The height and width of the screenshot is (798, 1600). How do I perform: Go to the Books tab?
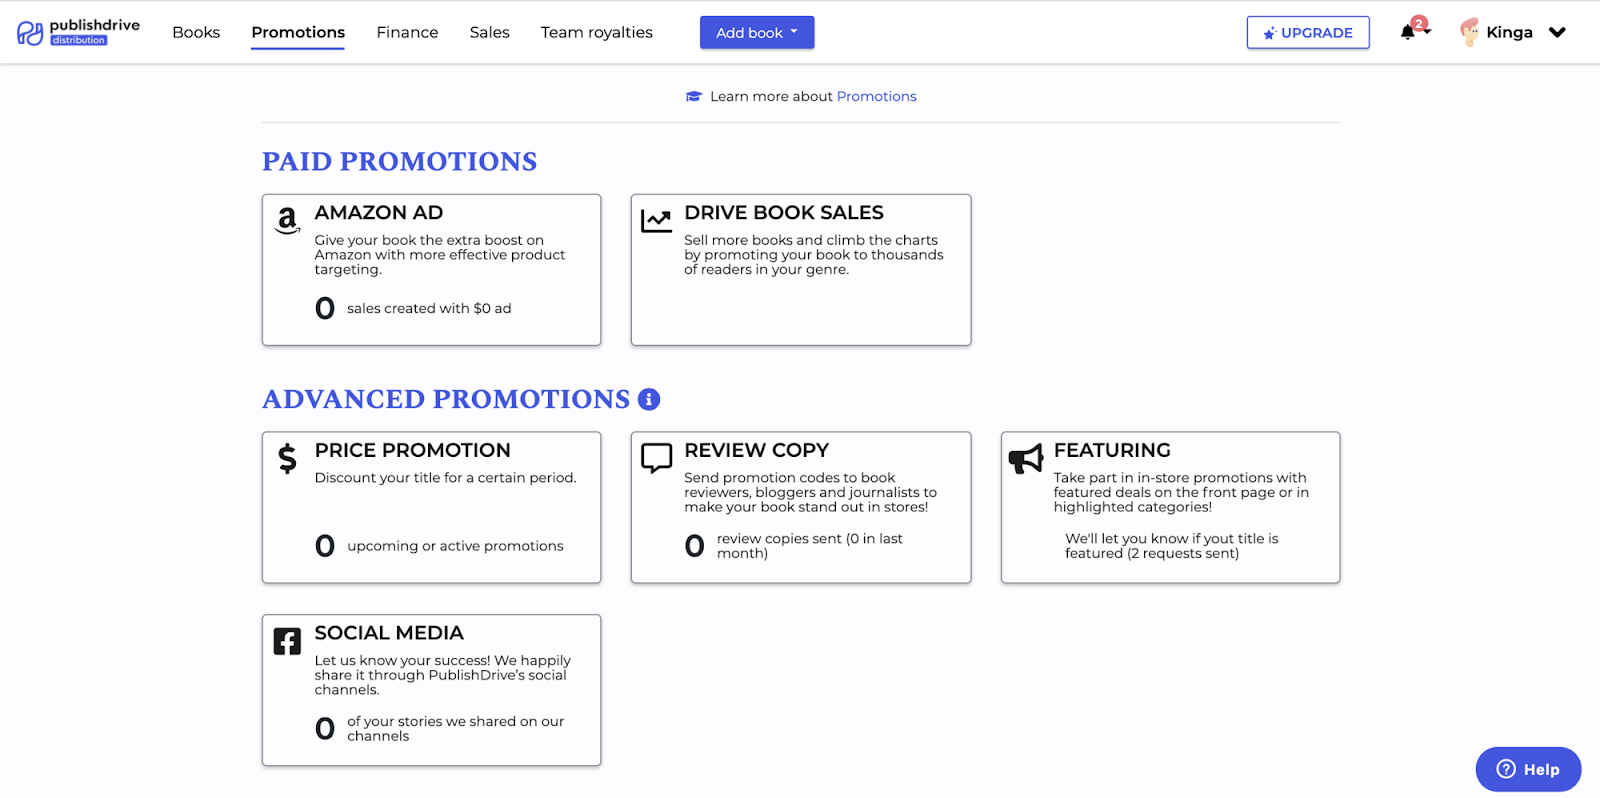[196, 32]
